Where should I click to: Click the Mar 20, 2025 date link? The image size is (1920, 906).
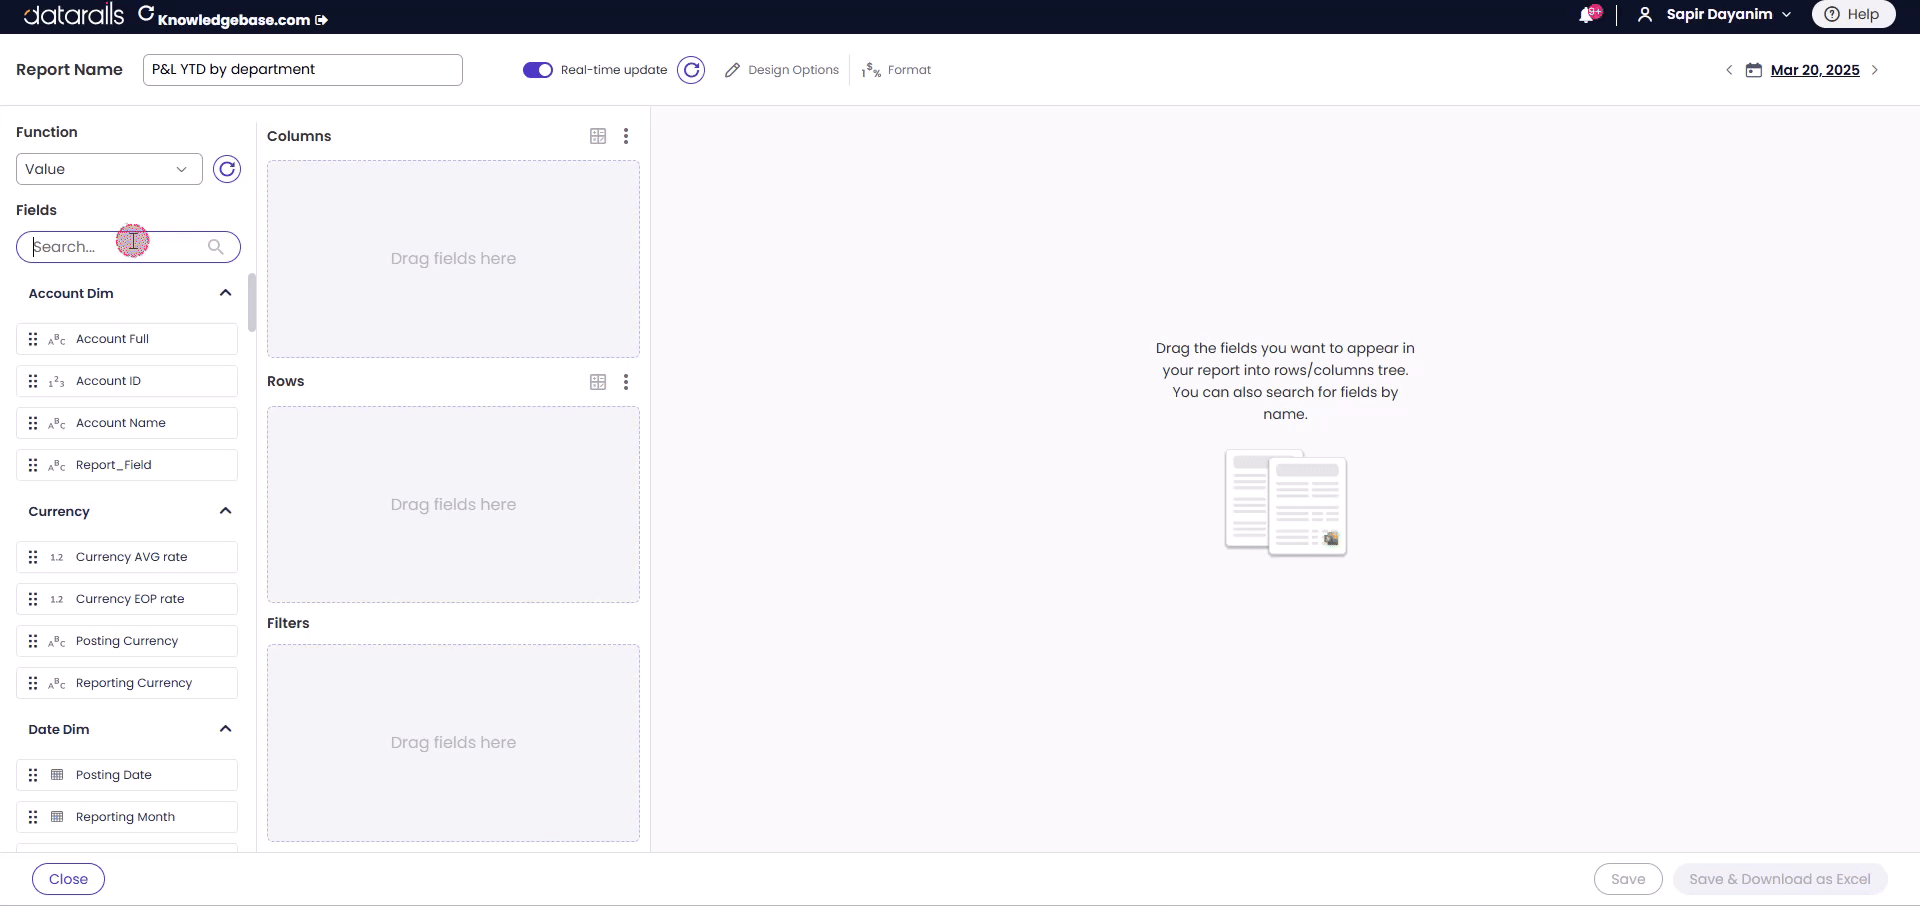point(1815,70)
